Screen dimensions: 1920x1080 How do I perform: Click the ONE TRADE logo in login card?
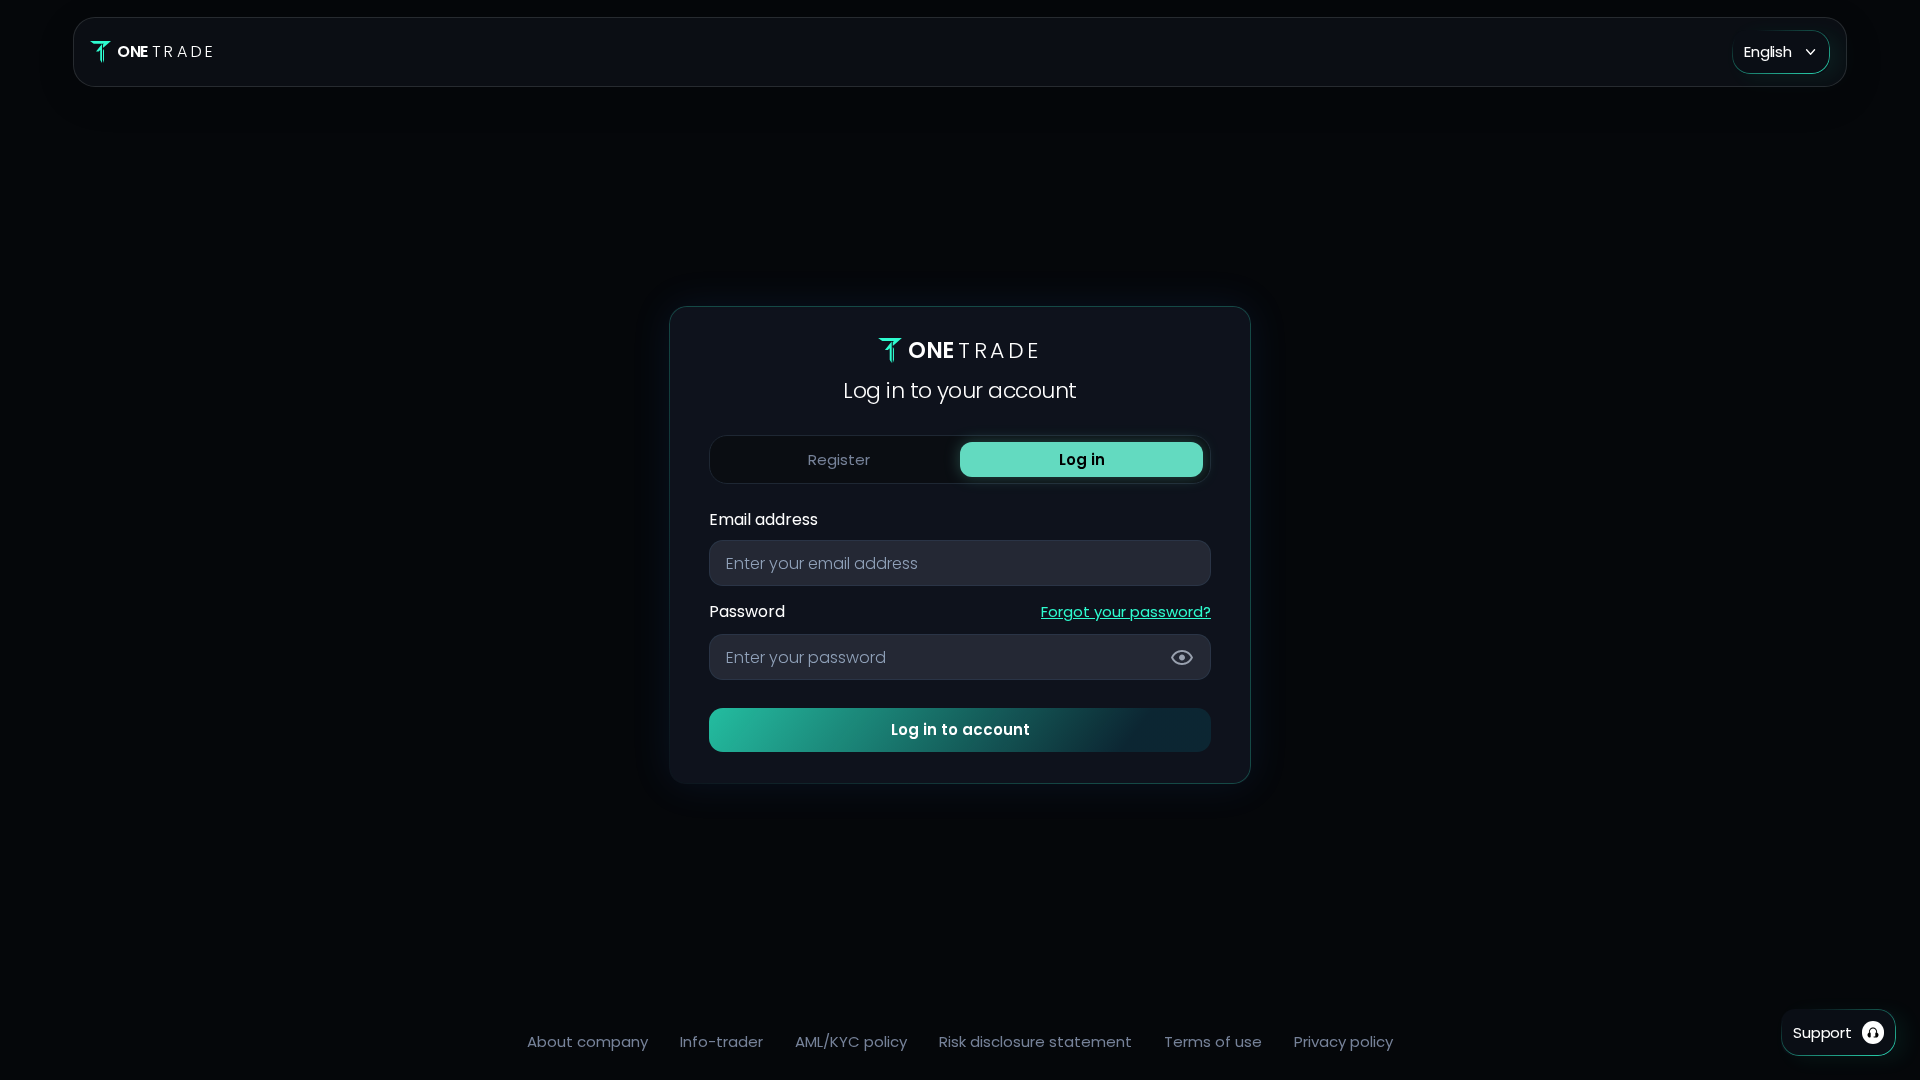(958, 350)
